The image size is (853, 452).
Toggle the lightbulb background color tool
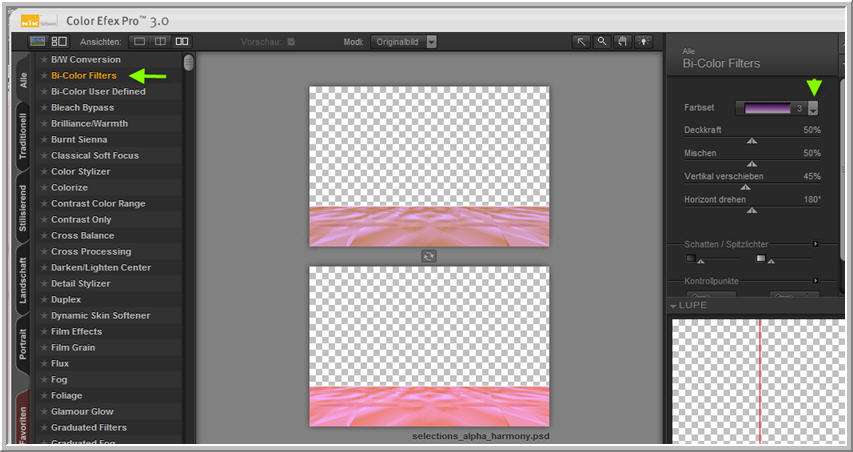(644, 41)
